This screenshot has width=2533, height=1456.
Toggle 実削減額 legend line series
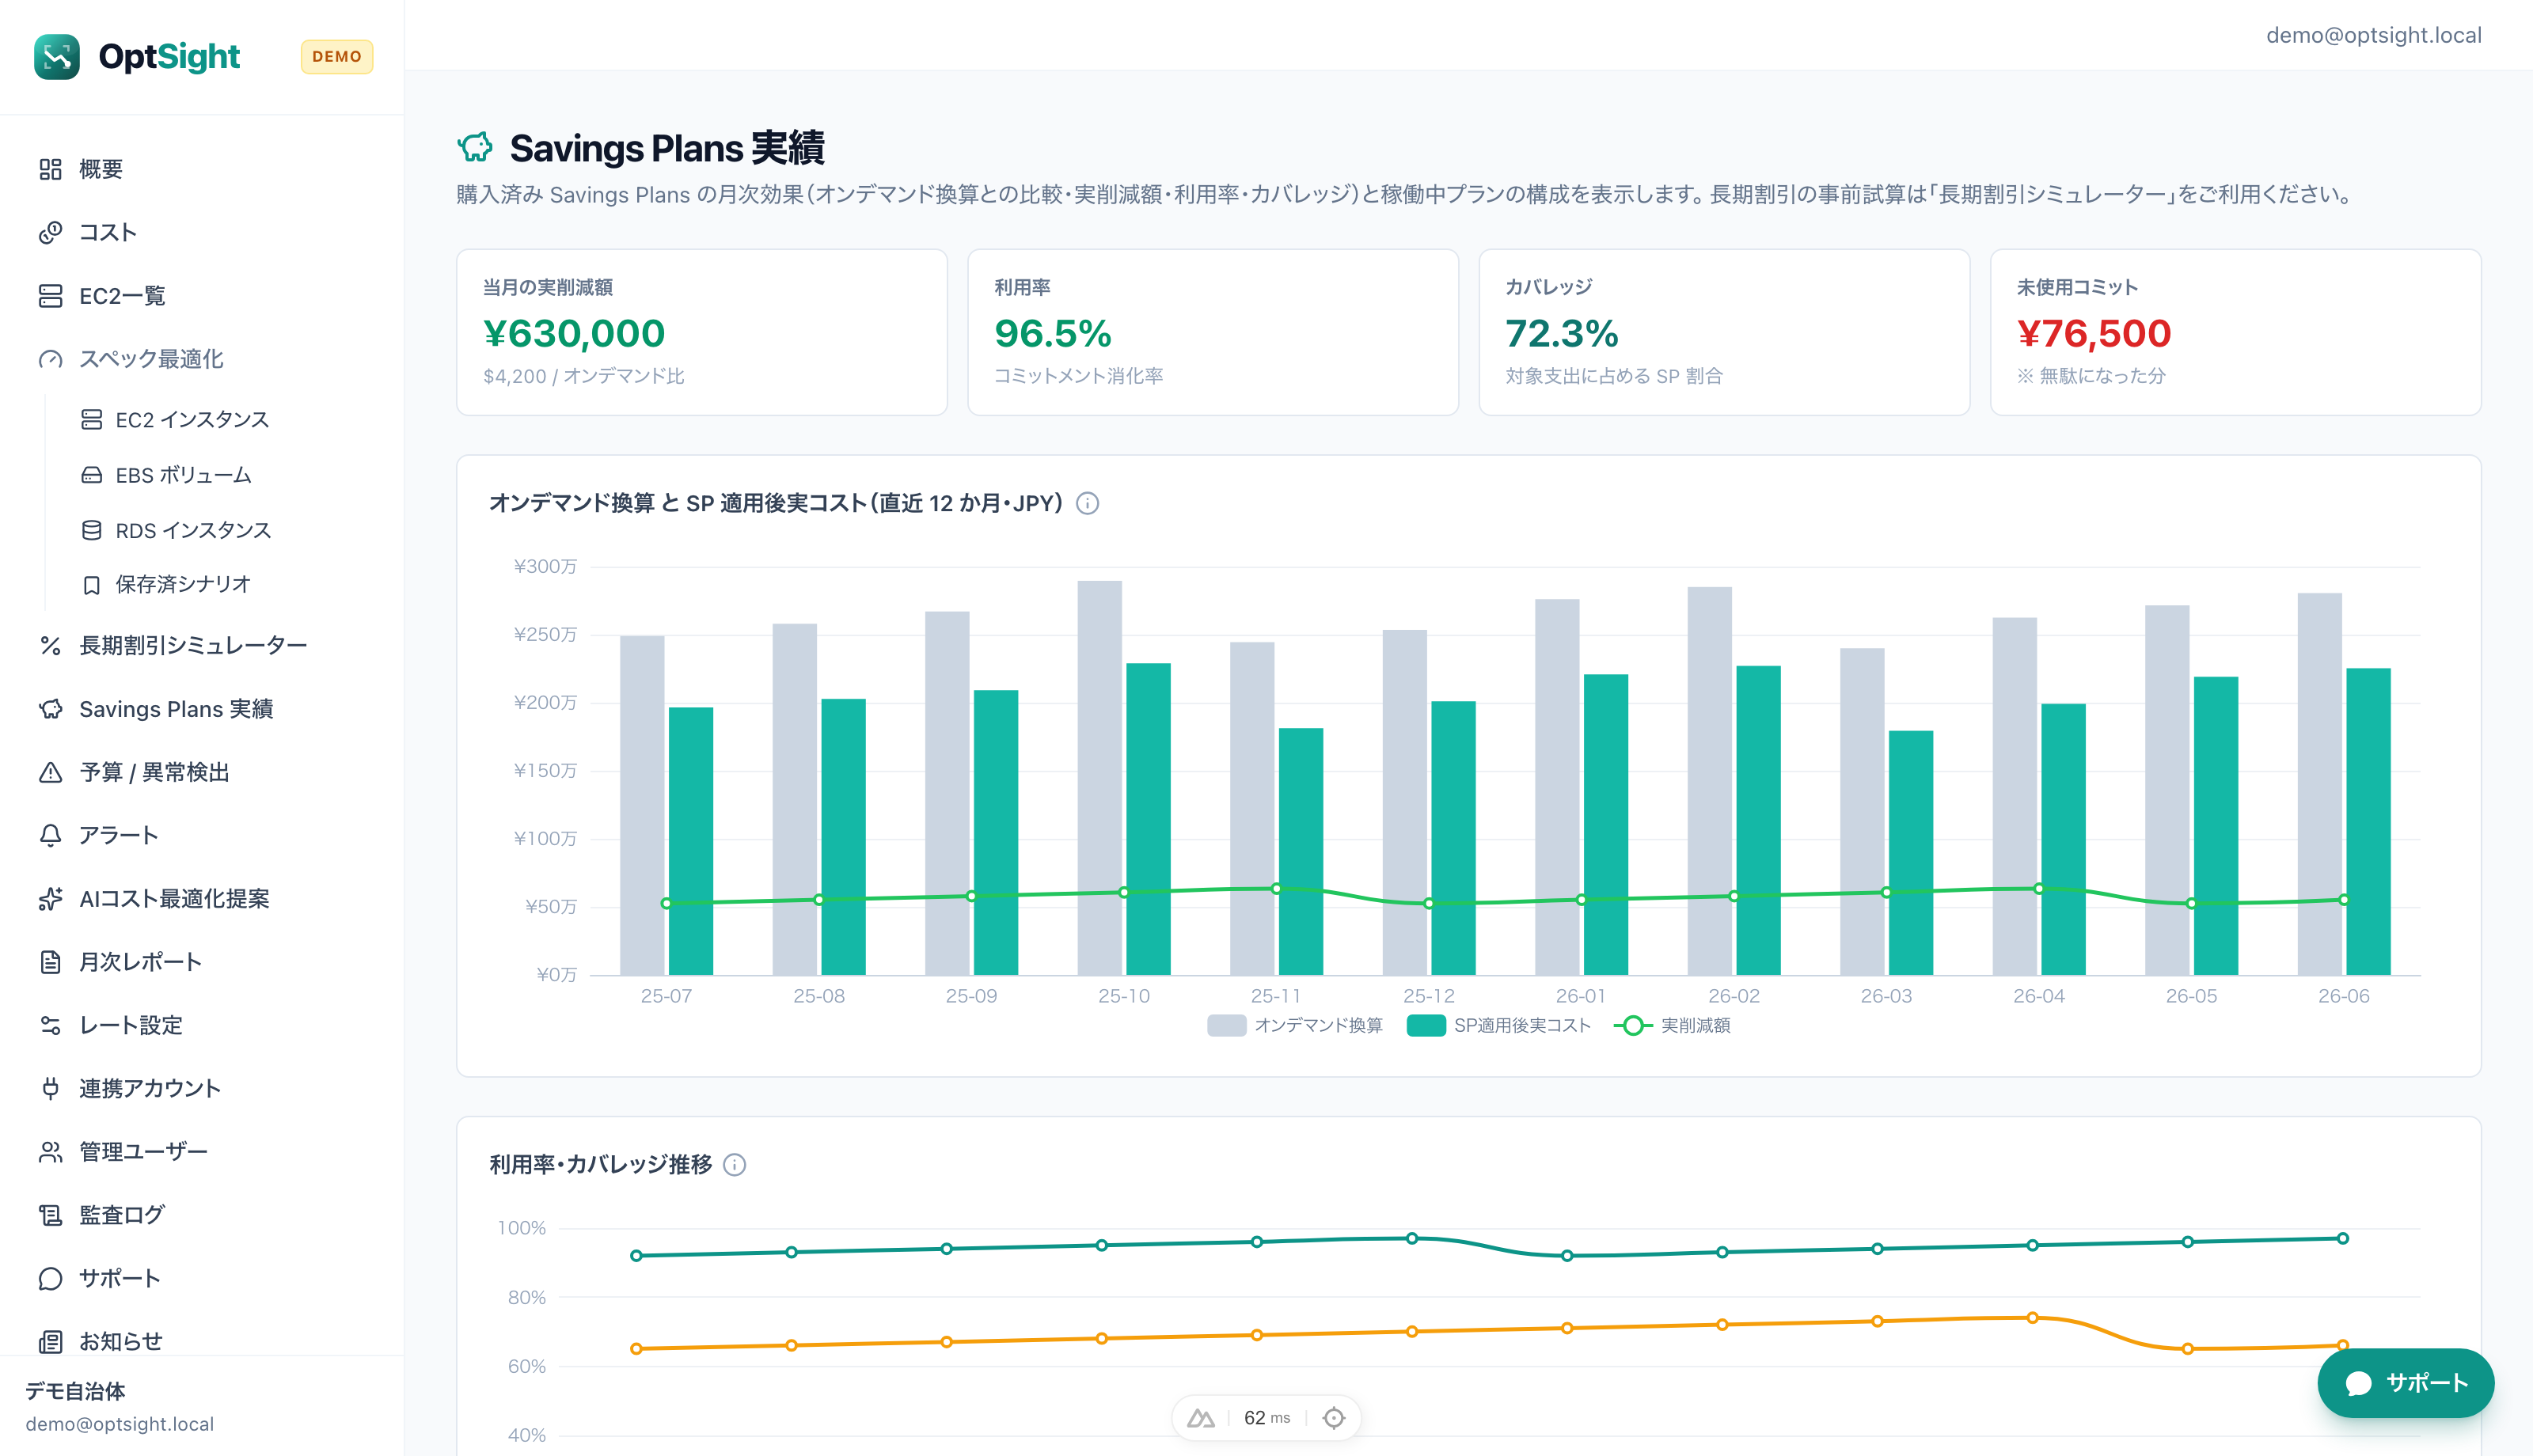coord(1672,1025)
